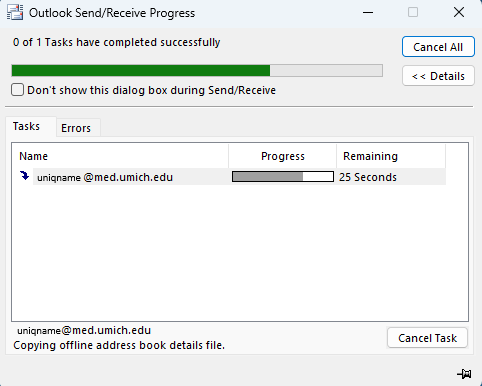Cancel all tasks with Cancel All button
This screenshot has height=386, width=482.
point(438,47)
